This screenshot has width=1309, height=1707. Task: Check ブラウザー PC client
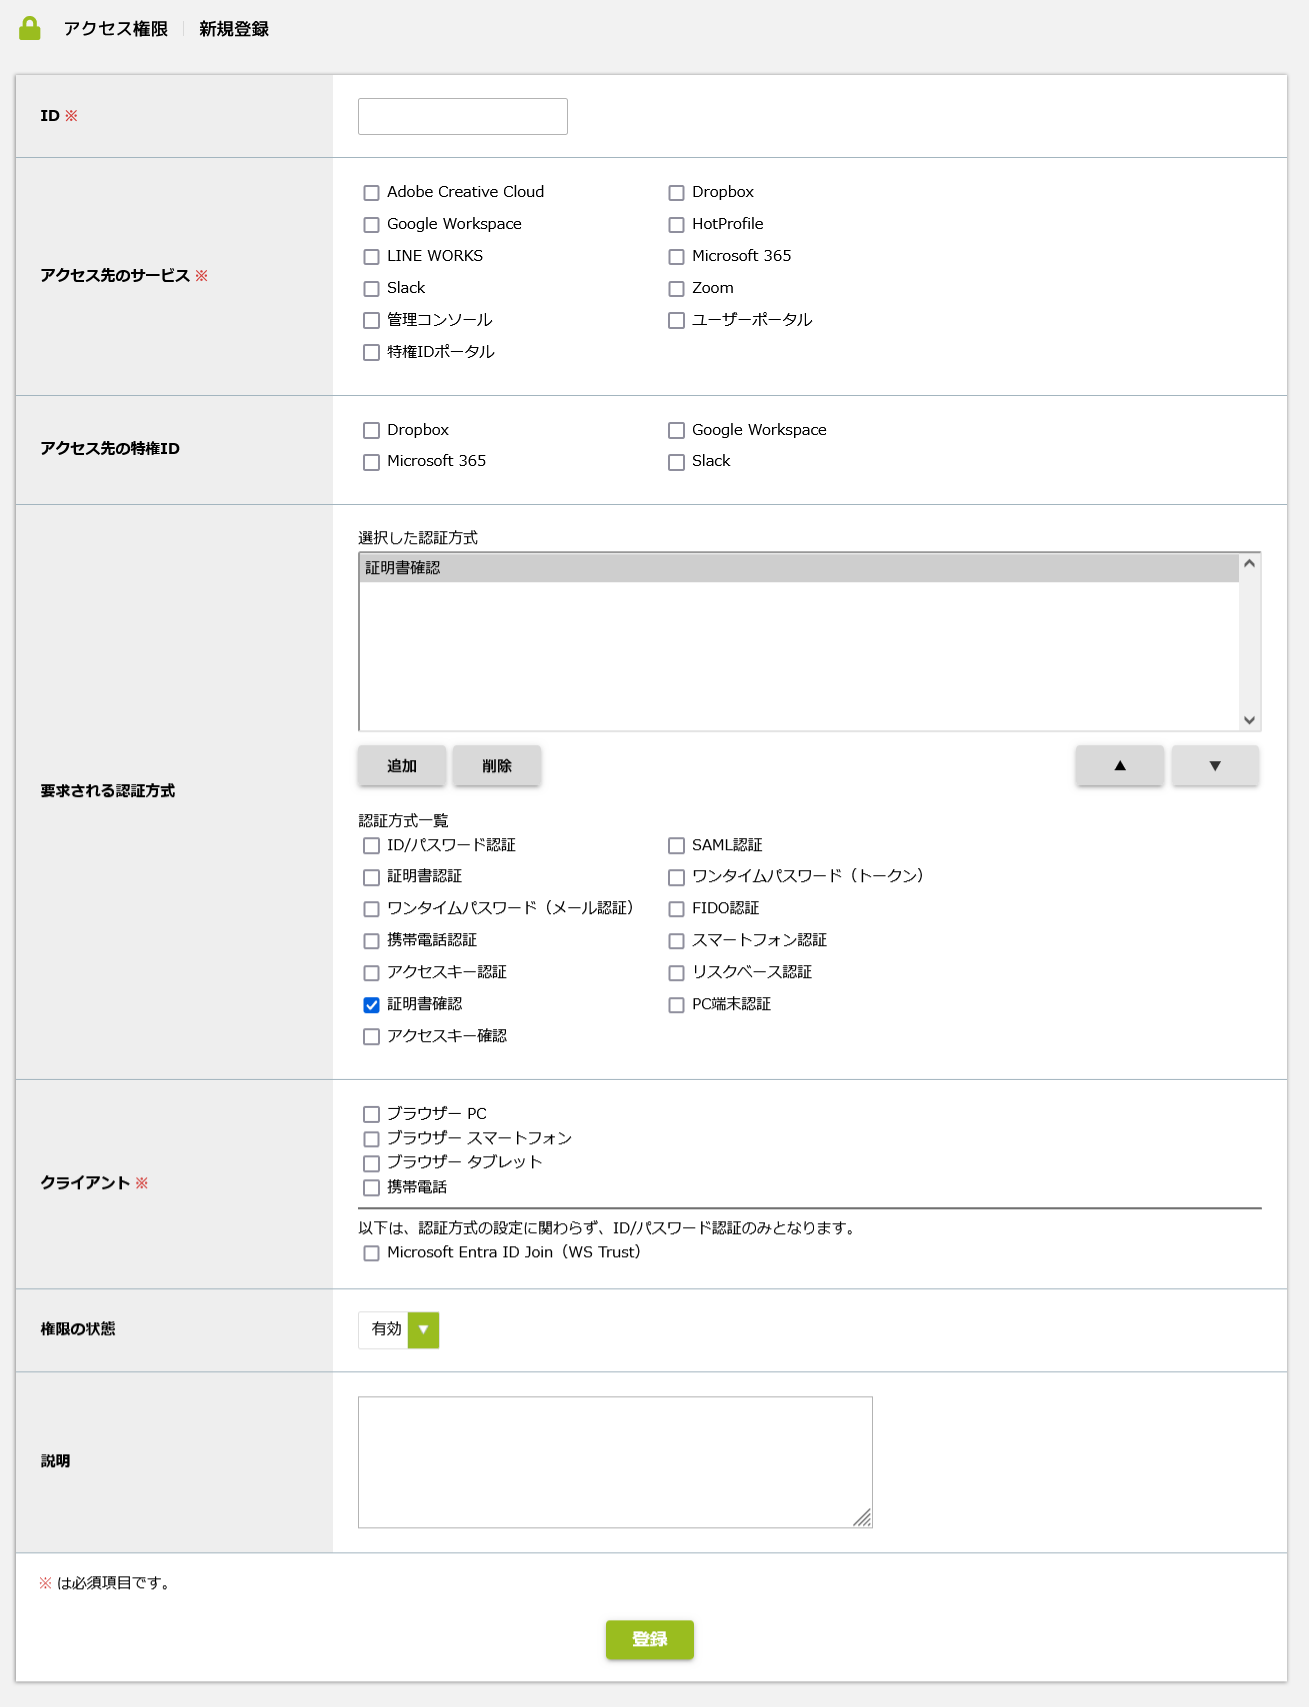(371, 1114)
